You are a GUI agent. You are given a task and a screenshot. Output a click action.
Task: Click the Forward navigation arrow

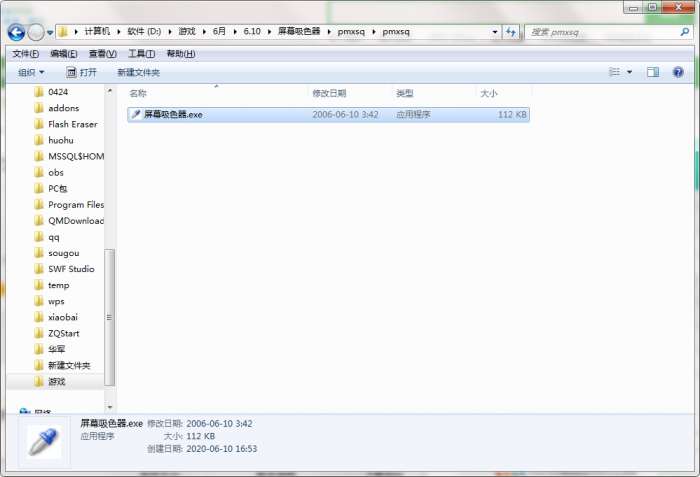(36, 32)
